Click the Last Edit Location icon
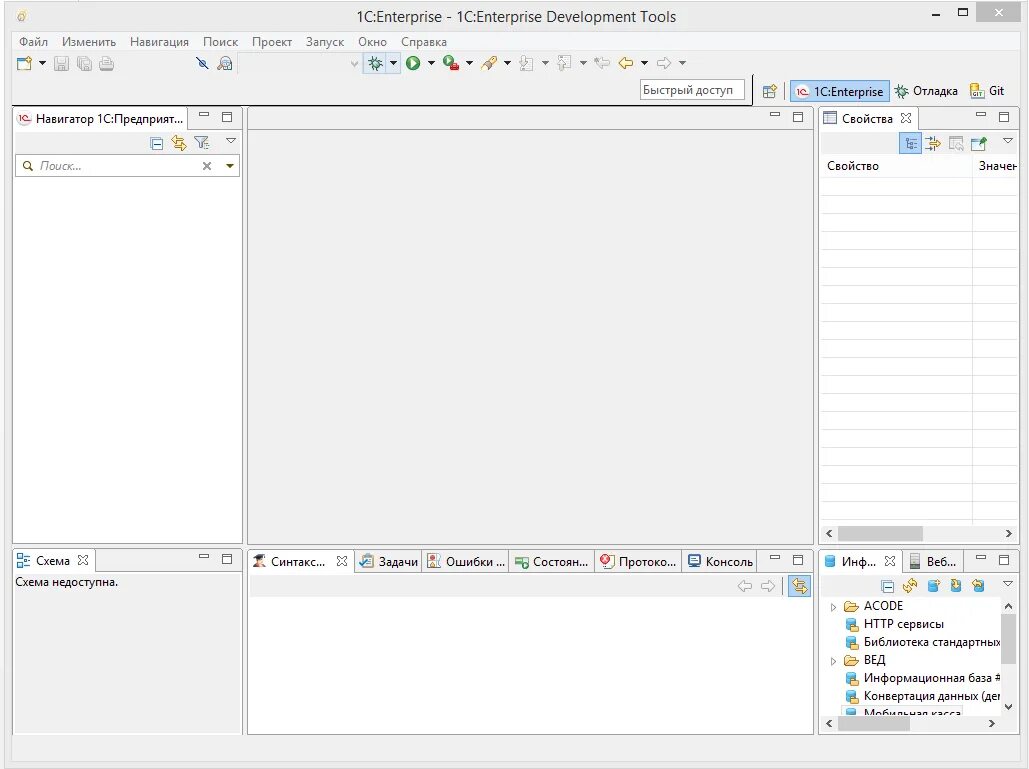The width and height of the screenshot is (1029, 769). click(602, 64)
